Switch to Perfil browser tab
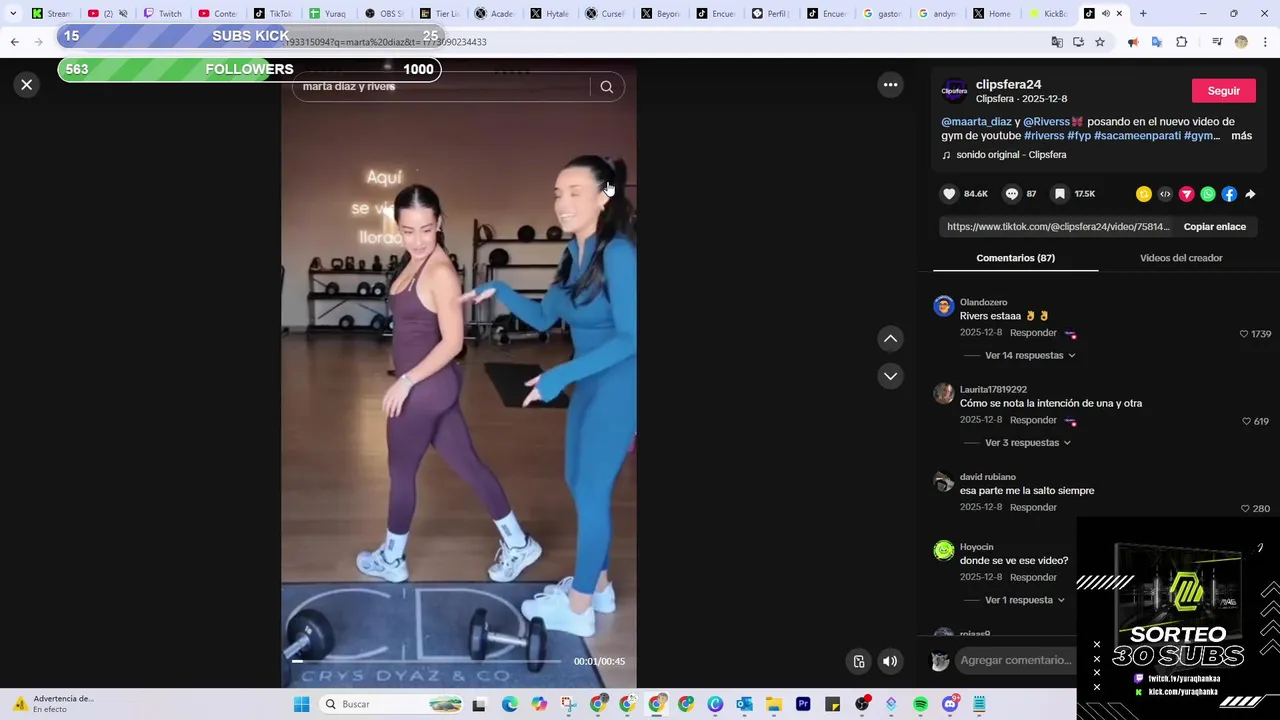The image size is (1280, 720). (x=769, y=14)
